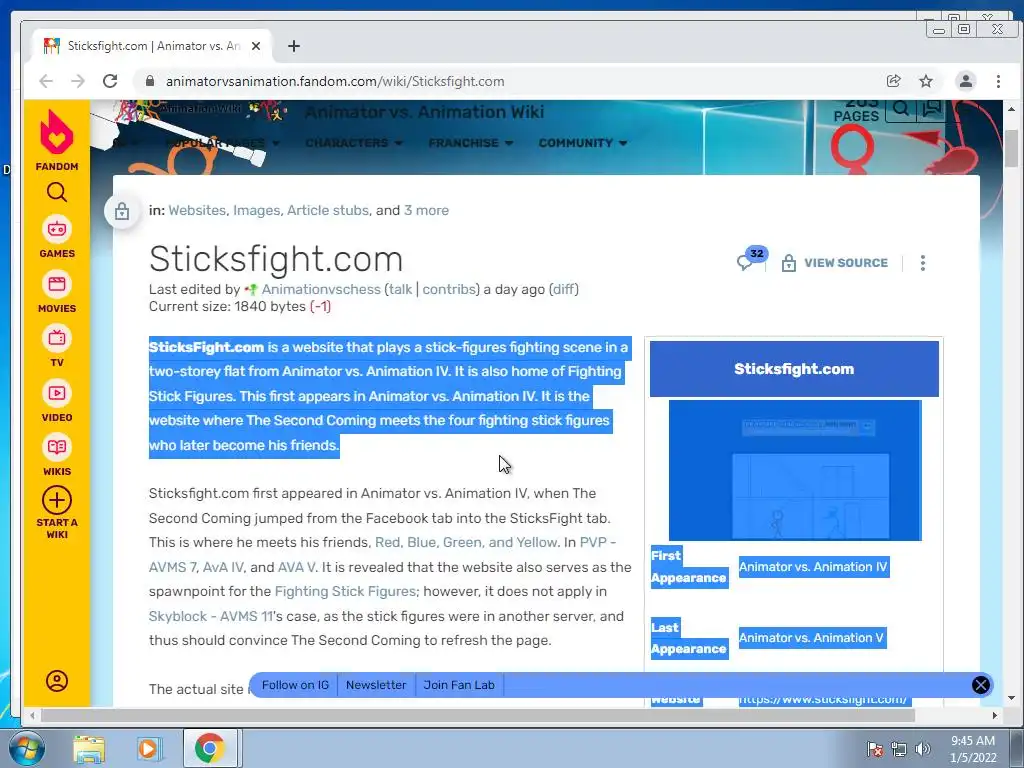Click the View Source button
1024x768 pixels.
click(x=835, y=263)
